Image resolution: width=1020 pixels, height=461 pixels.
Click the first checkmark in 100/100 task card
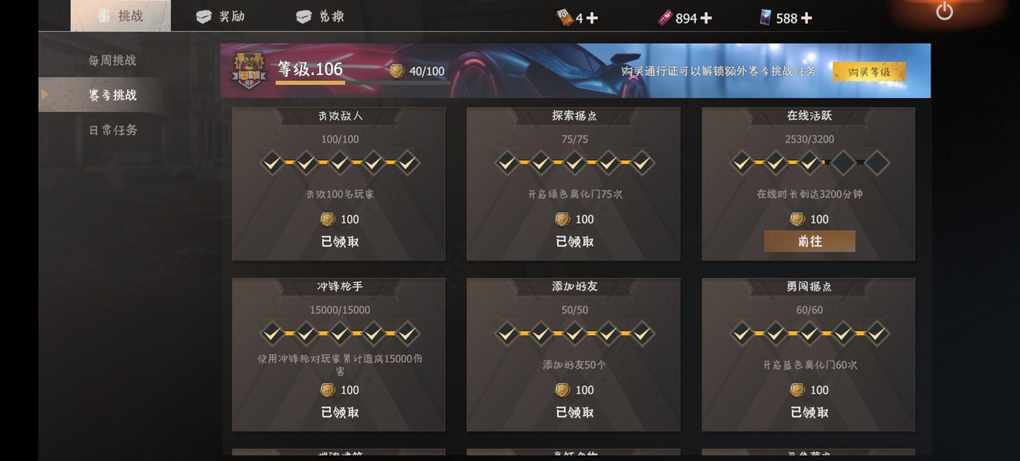pyautogui.click(x=272, y=163)
